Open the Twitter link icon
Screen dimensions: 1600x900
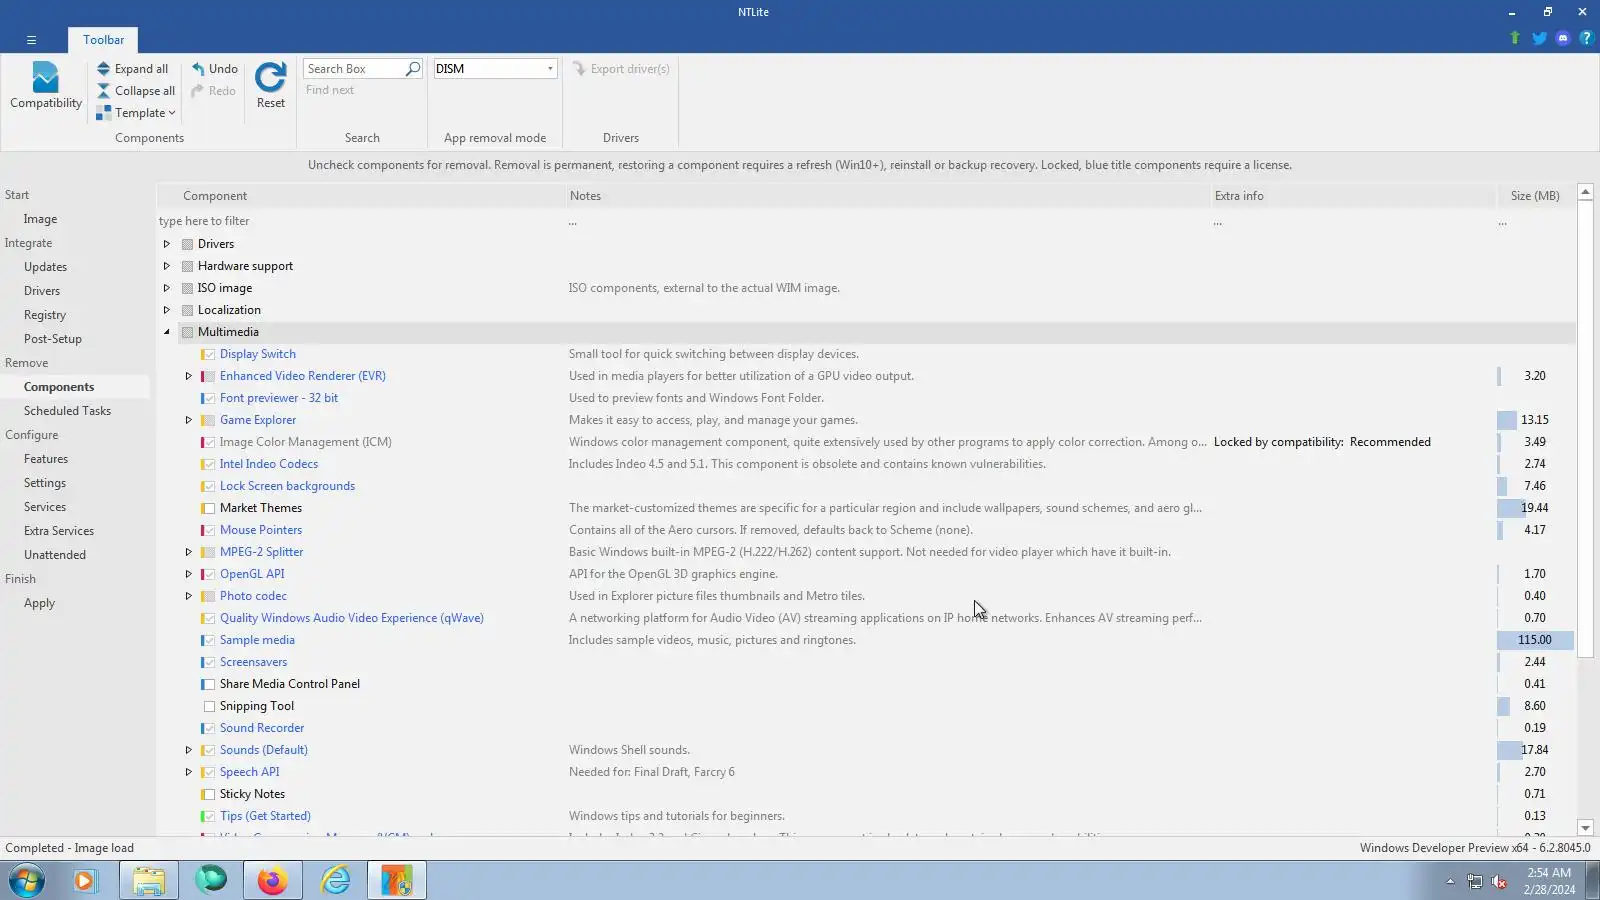[x=1539, y=38]
